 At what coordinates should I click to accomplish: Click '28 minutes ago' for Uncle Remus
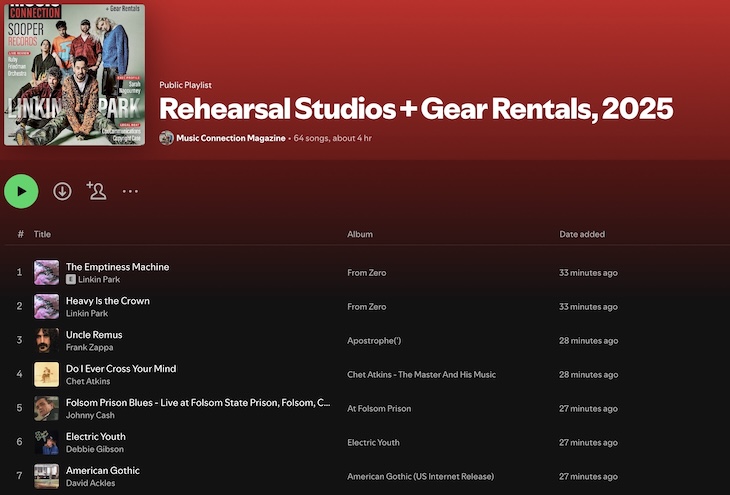point(588,341)
